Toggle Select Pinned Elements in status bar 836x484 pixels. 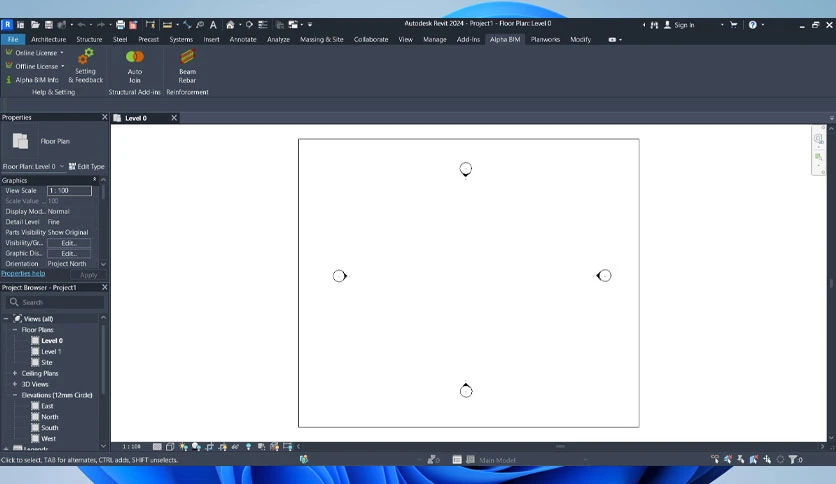click(x=741, y=459)
